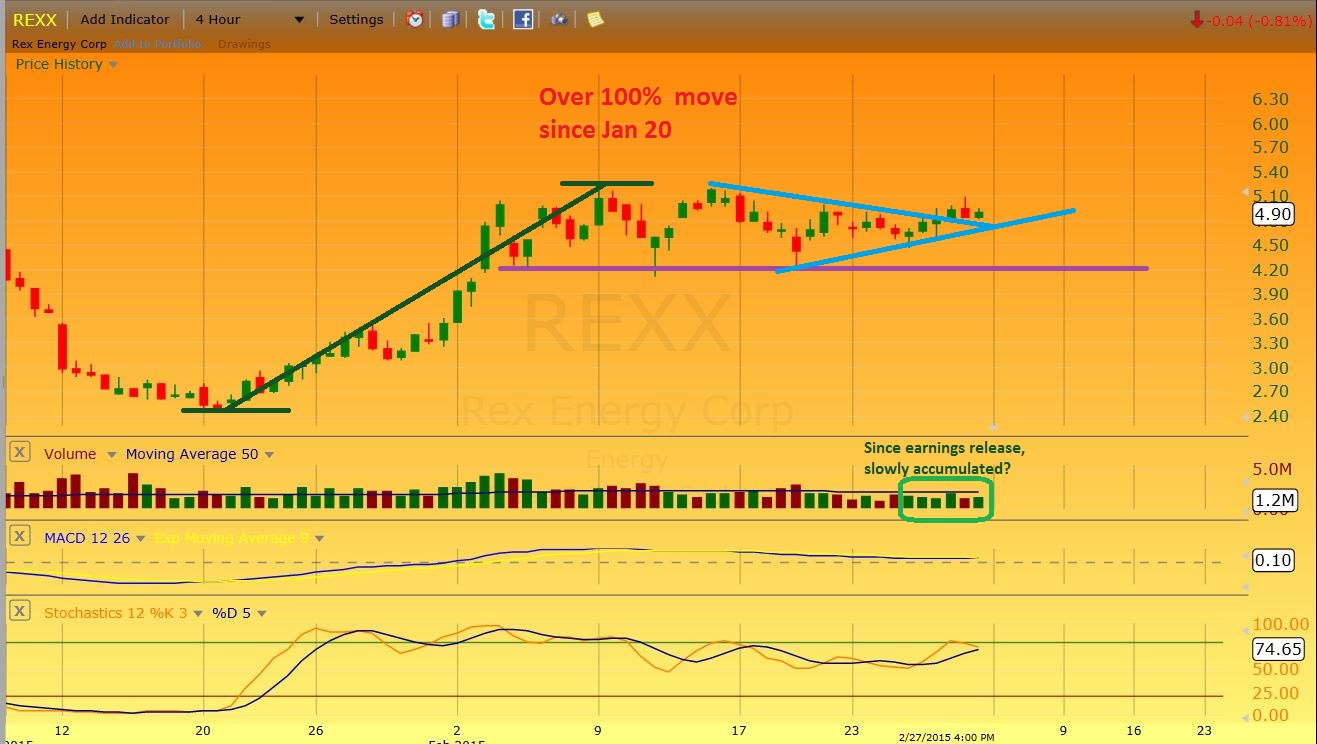Open the Drawings link
Image resolution: width=1317 pixels, height=744 pixels.
click(244, 44)
